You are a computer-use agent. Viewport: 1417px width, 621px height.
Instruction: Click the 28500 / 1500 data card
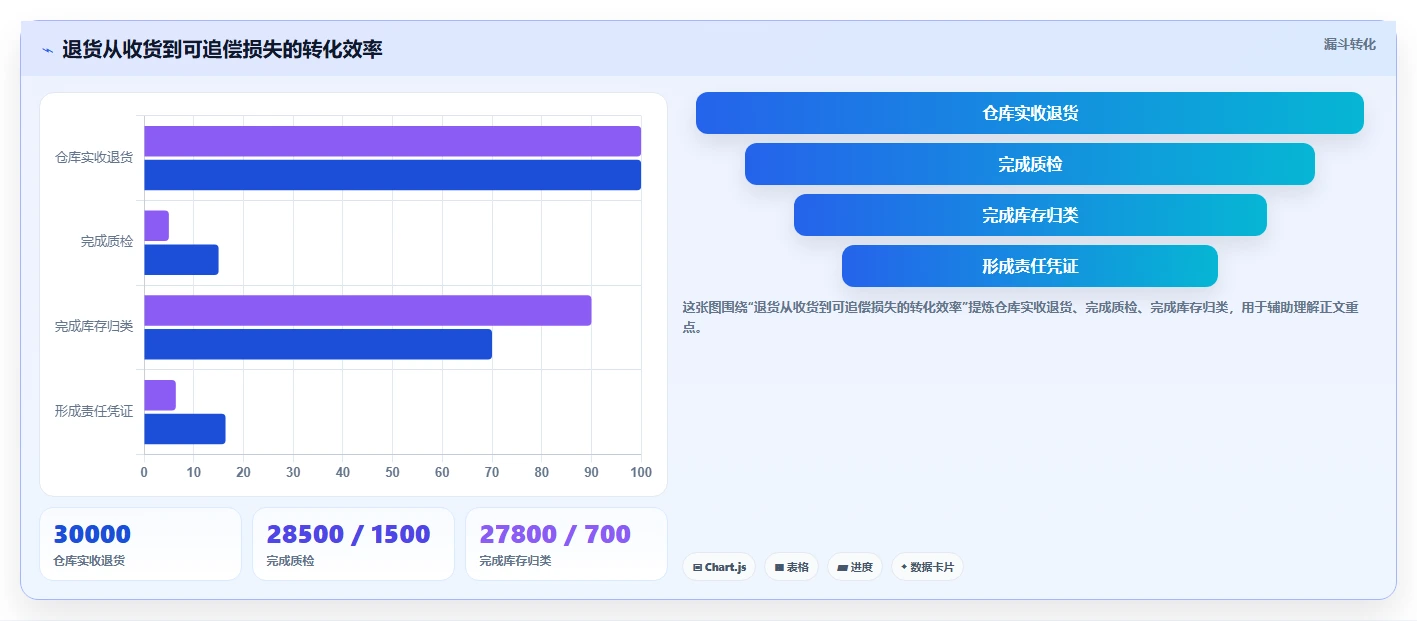click(353, 544)
